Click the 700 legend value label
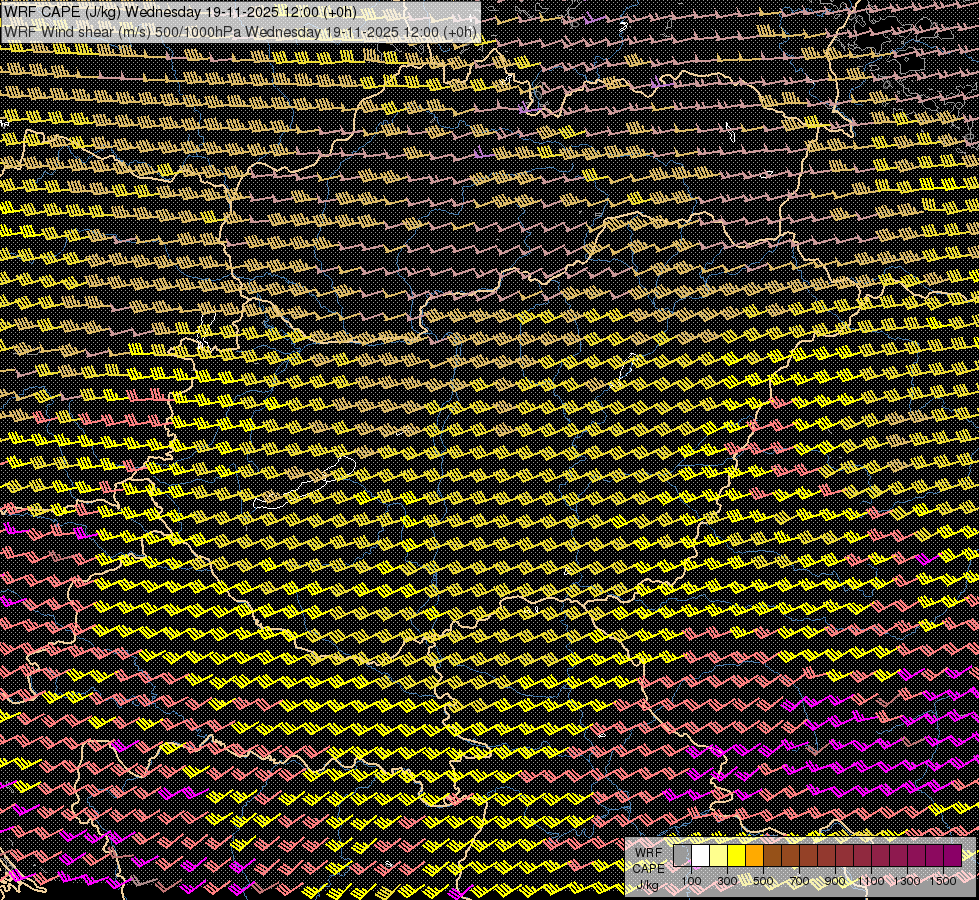979x900 pixels. 799,881
